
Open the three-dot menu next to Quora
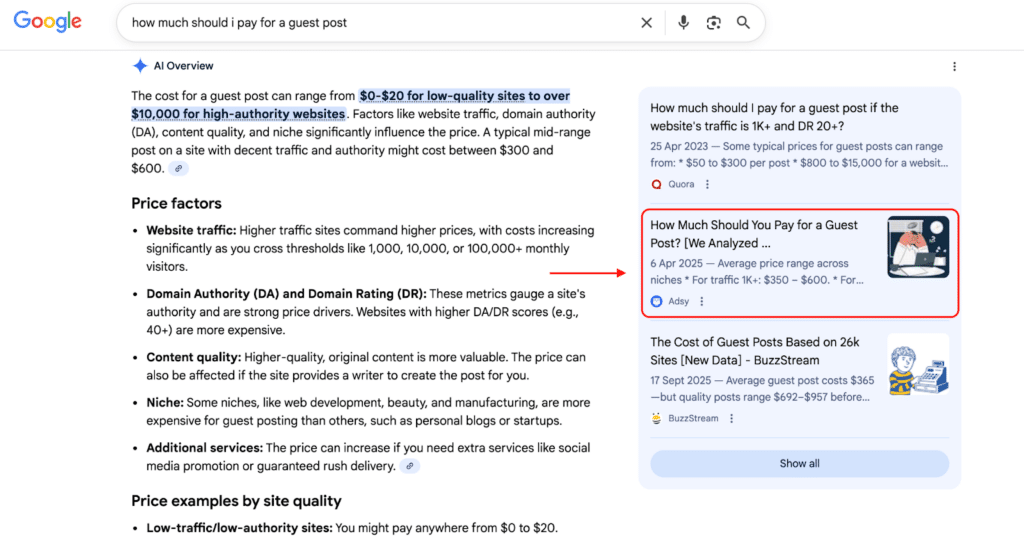pyautogui.click(x=708, y=184)
